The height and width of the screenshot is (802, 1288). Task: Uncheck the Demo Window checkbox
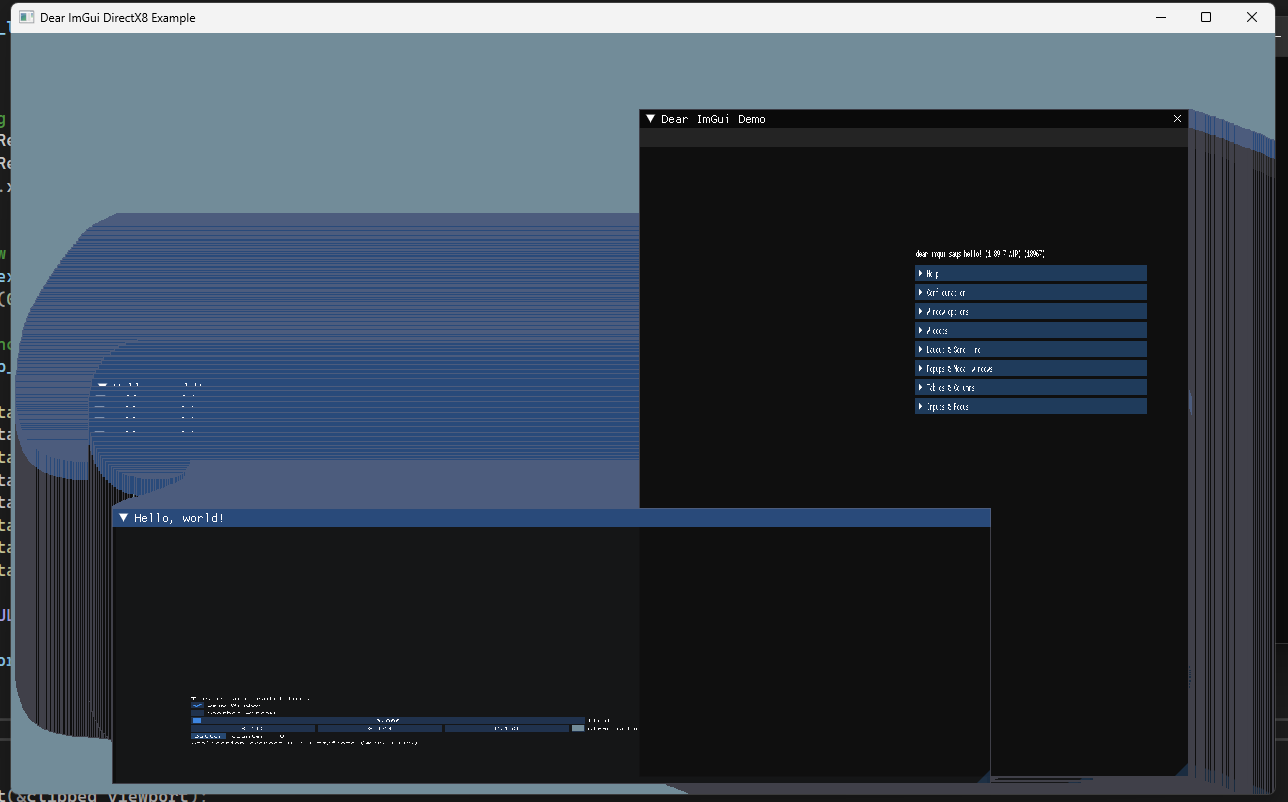click(196, 704)
